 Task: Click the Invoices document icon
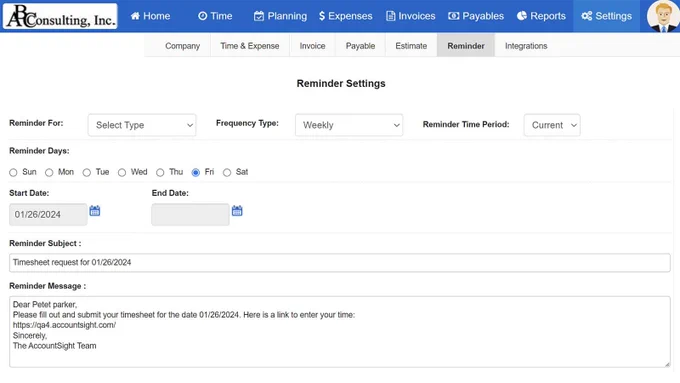click(391, 16)
